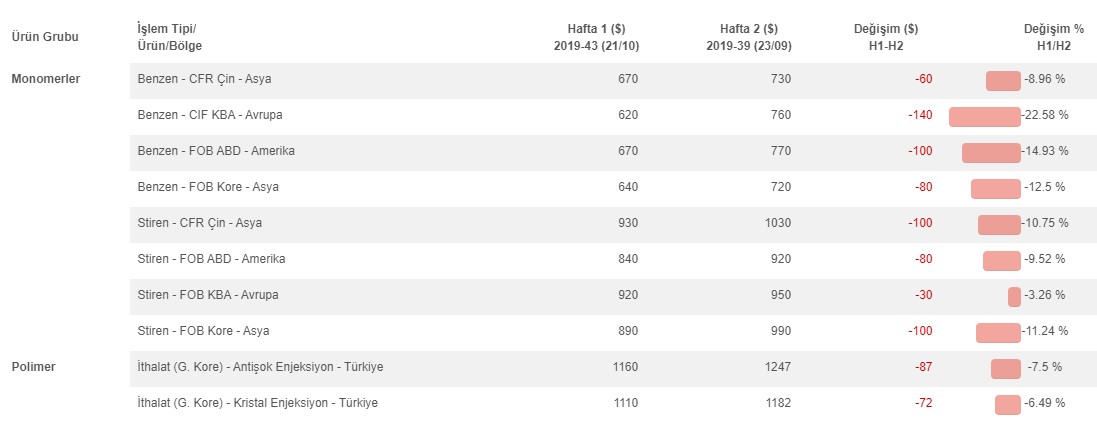Screen dimensions: 1097x434
Task: Click the Değişim % H1/H2 header
Action: point(1054,37)
